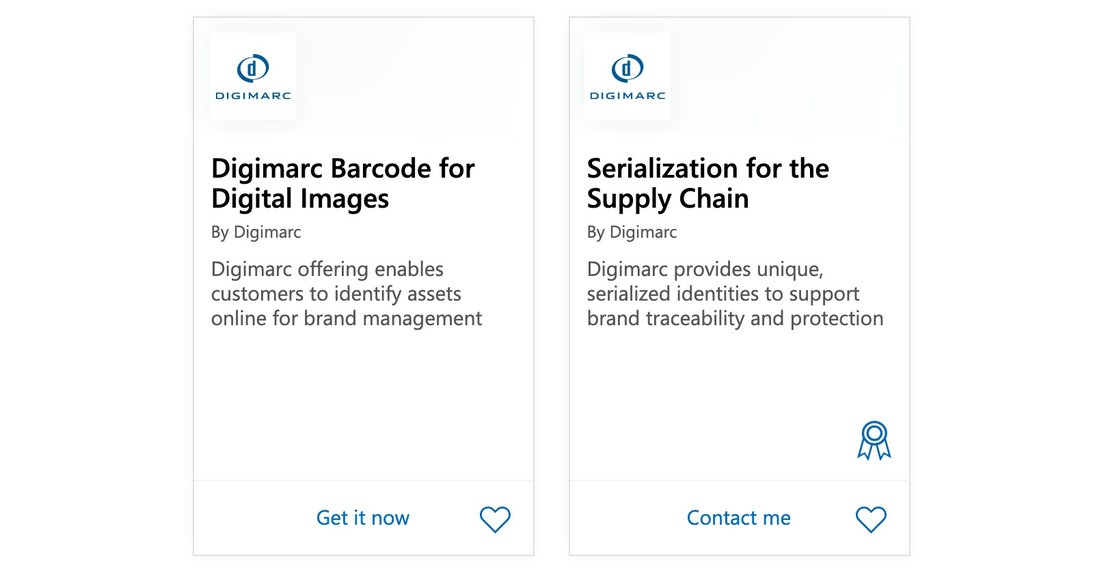Favorite the Digimarc Barcode for Digital Images offering

(x=495, y=519)
